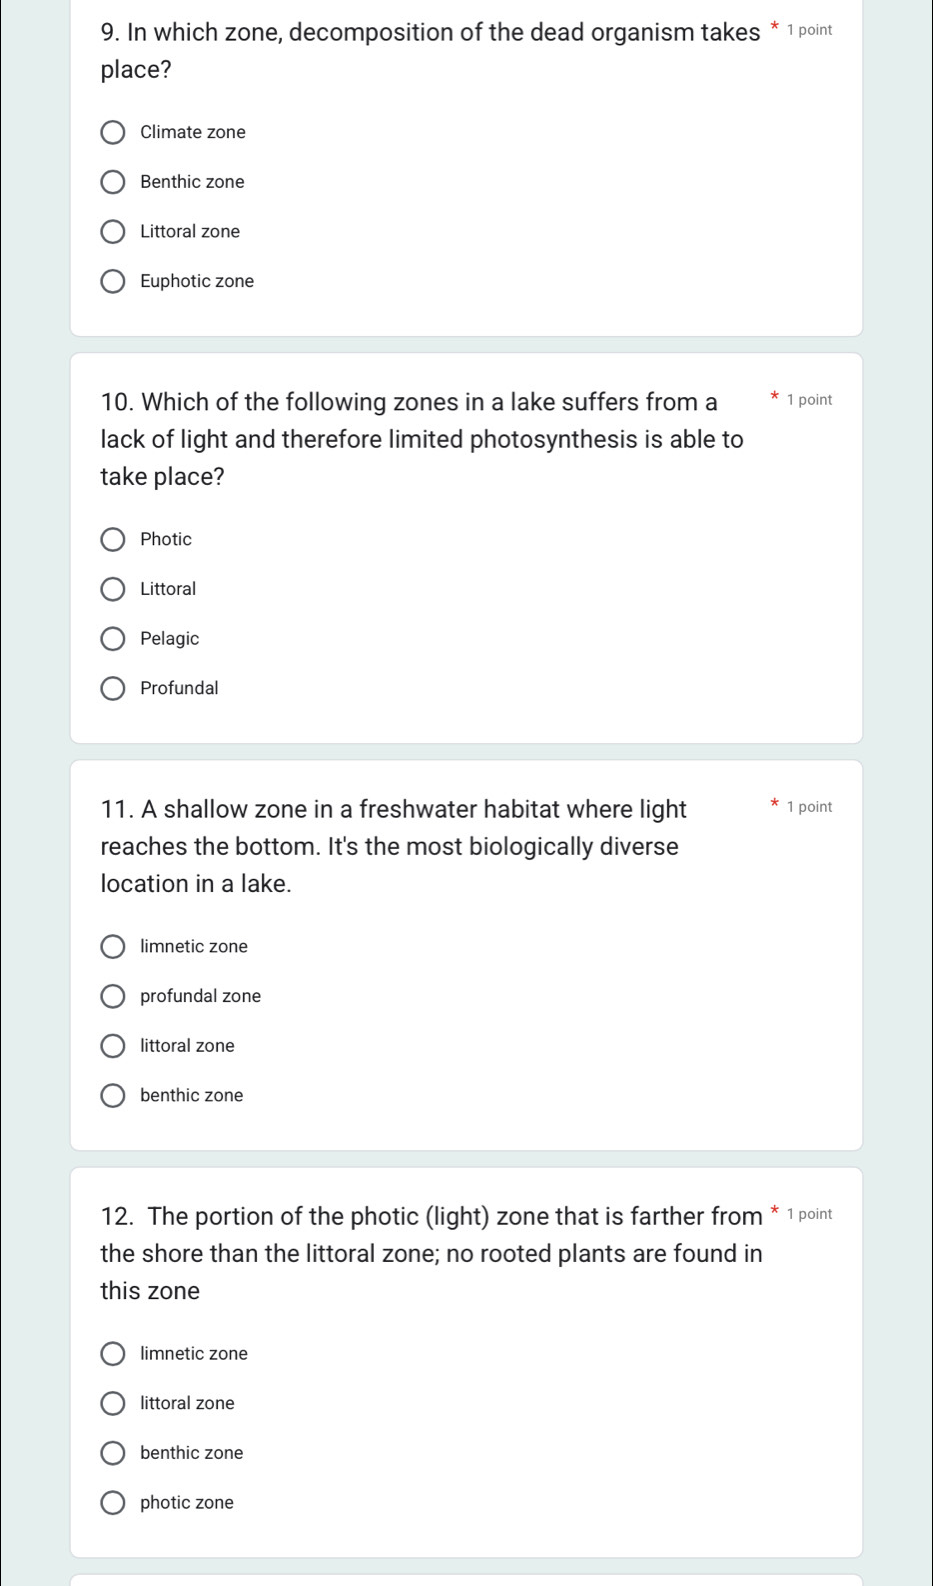Select Euphotic zone radio button

113,282
